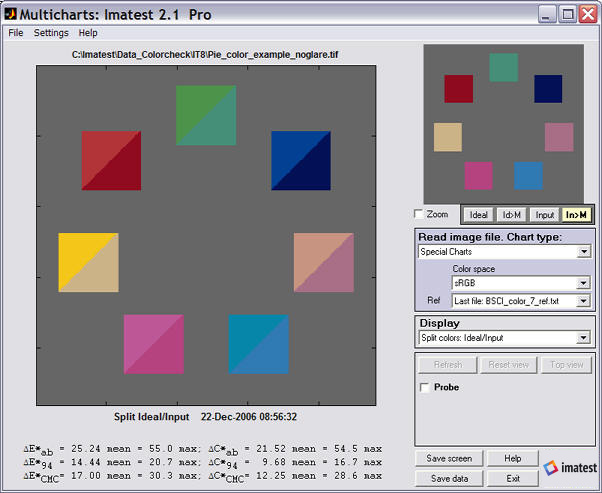Click the Exit button

[513, 479]
